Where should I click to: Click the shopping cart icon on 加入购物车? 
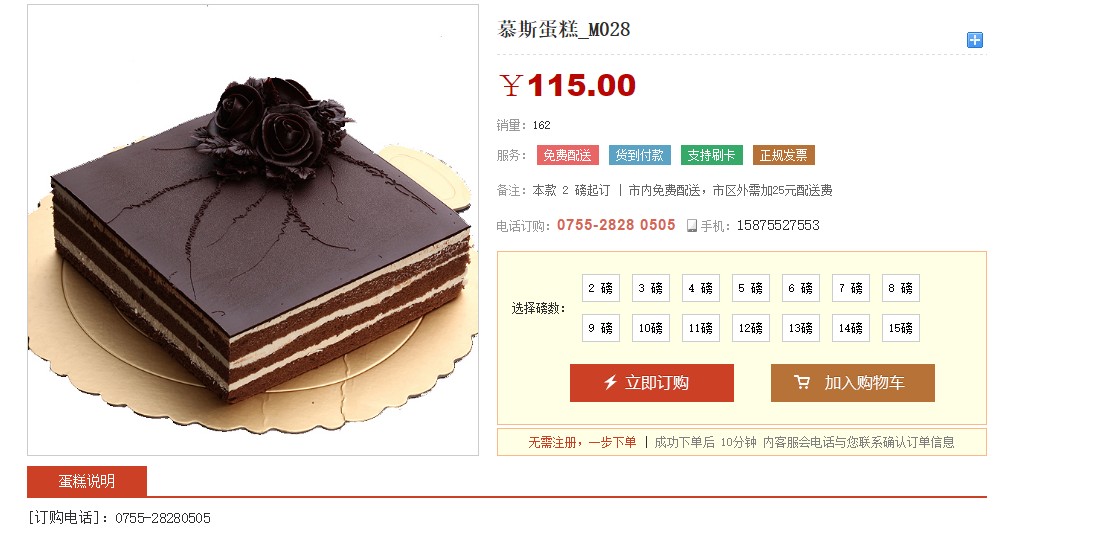pos(802,382)
